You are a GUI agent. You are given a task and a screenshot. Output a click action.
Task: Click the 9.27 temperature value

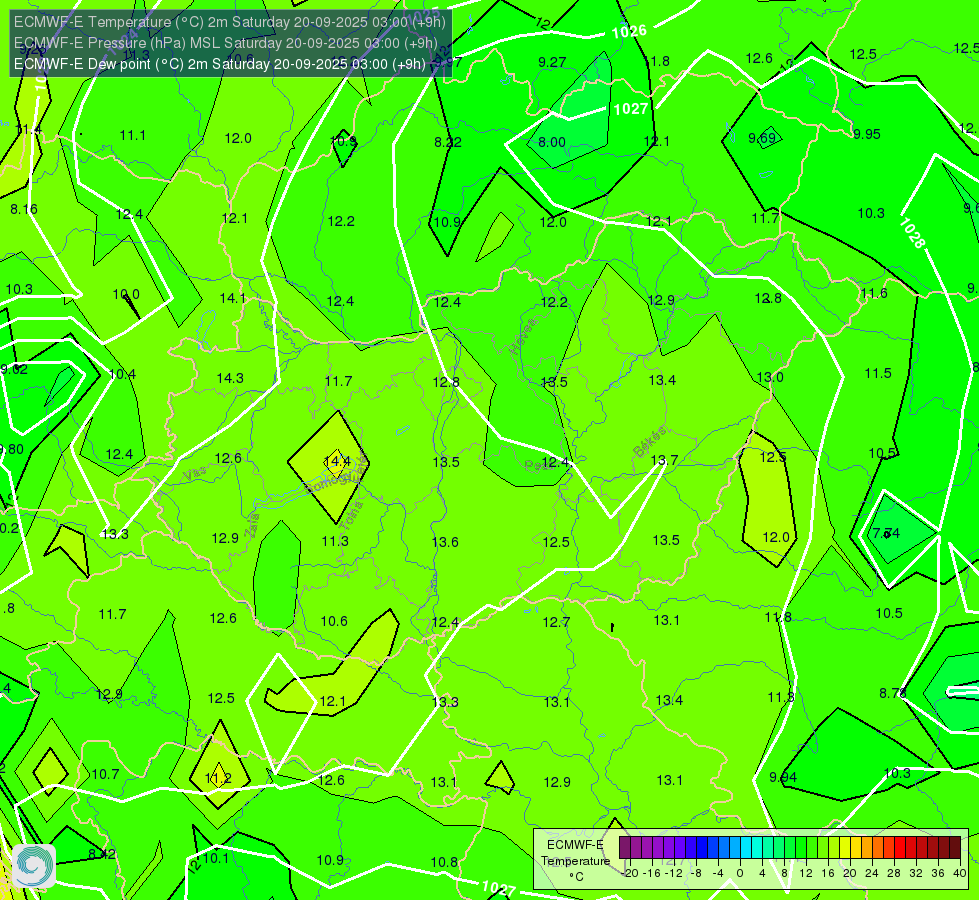coord(552,62)
